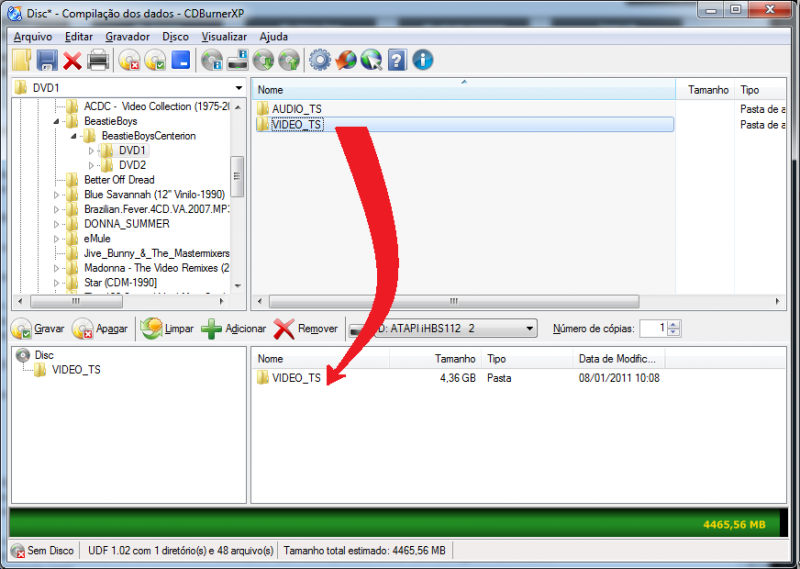Click the Adicionar button with green plus
The width and height of the screenshot is (800, 569).
[234, 329]
